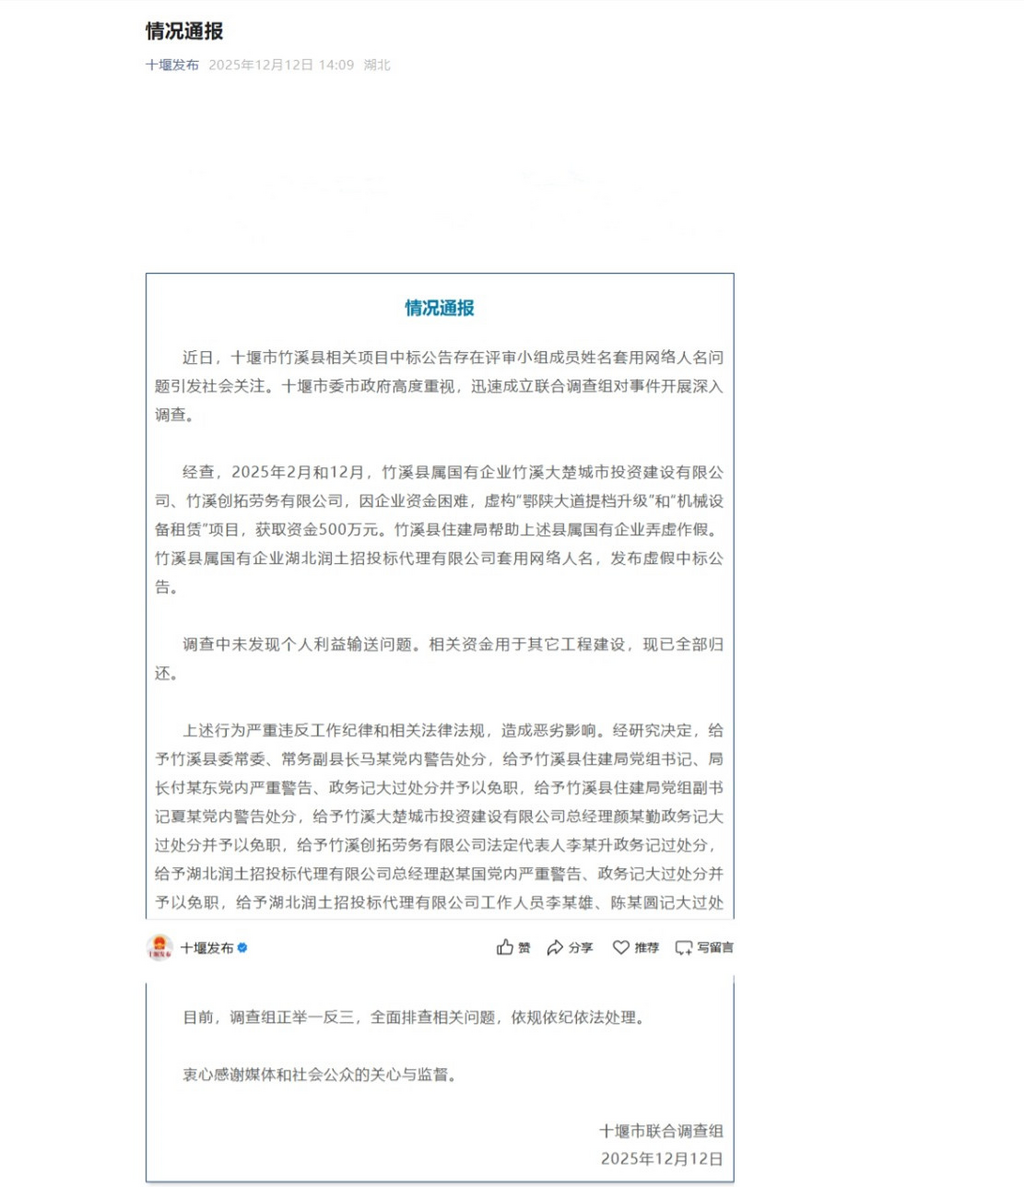Open 十堰发布 account link under the title
Screen dimensions: 1024x1187
[x=172, y=65]
